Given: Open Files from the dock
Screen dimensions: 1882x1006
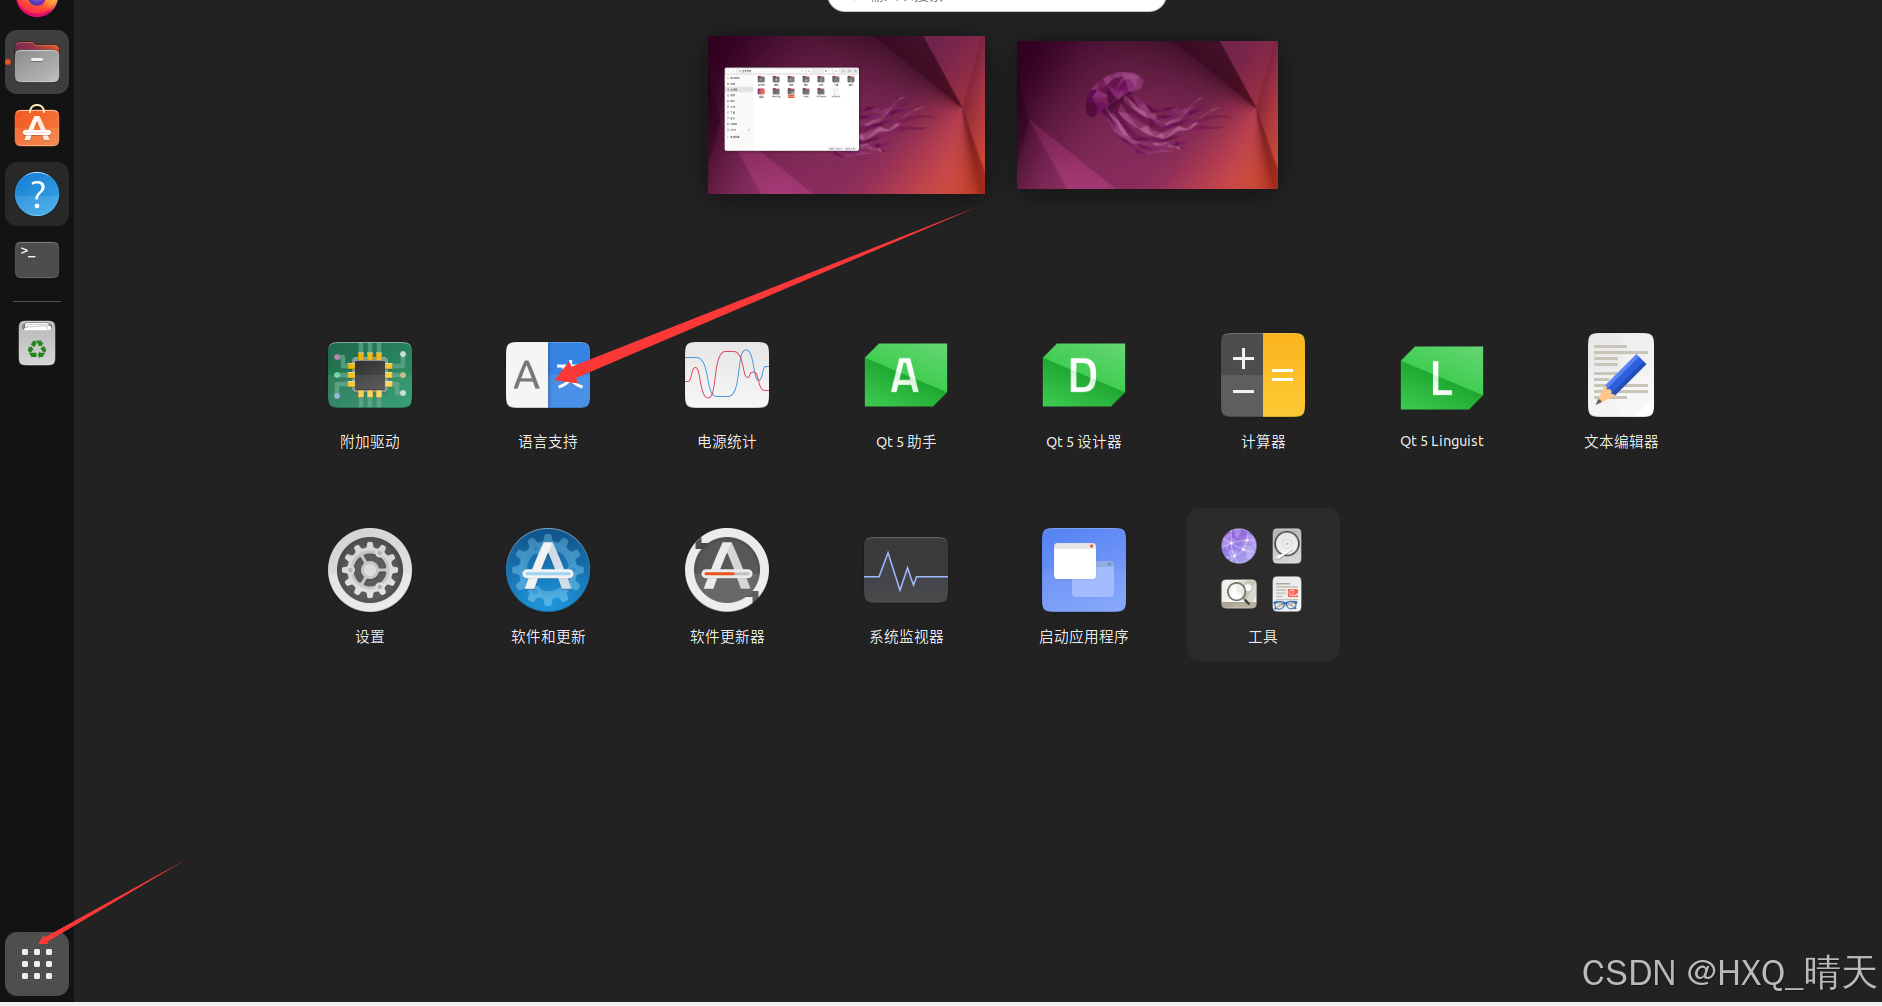Looking at the screenshot, I should [37, 62].
